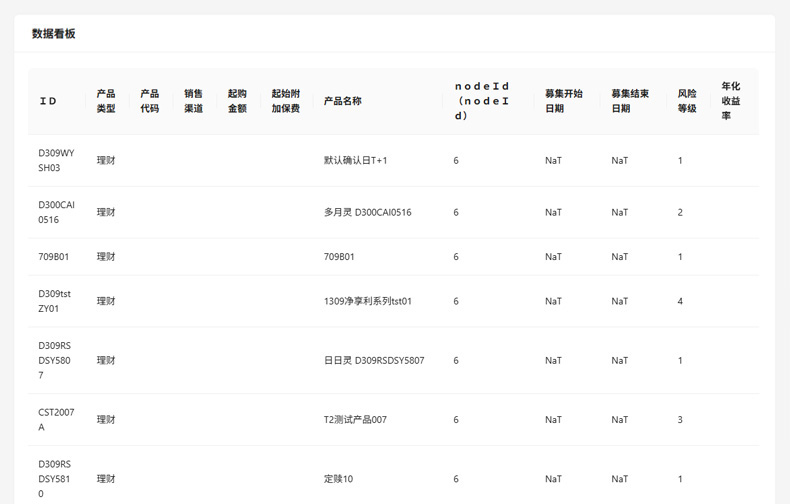Screen dimensions: 790x504
Task: Select the 销售渠道 column header
Action: [193, 101]
